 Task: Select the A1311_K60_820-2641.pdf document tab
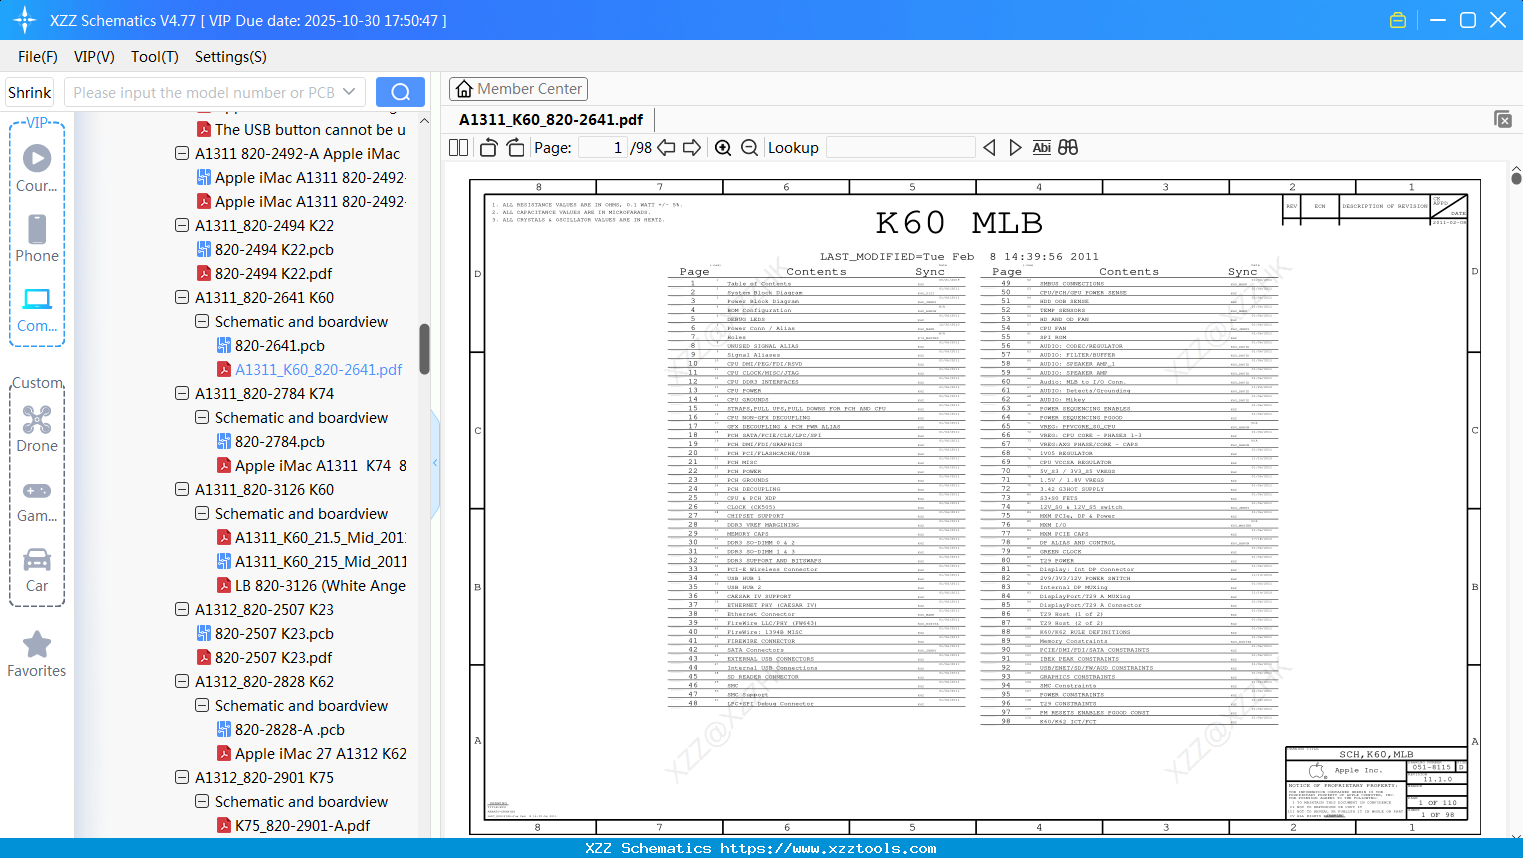pyautogui.click(x=551, y=120)
